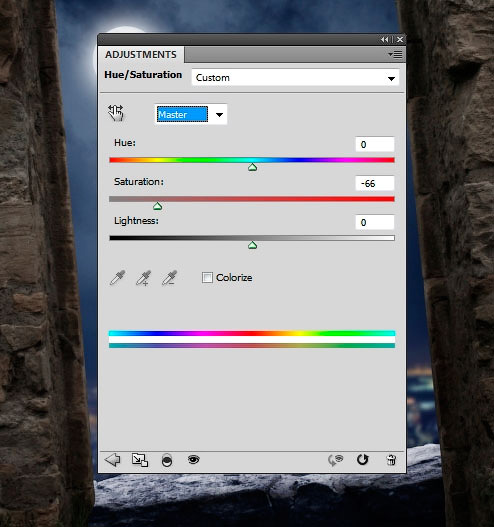Pick the eyedropper tool

click(117, 278)
